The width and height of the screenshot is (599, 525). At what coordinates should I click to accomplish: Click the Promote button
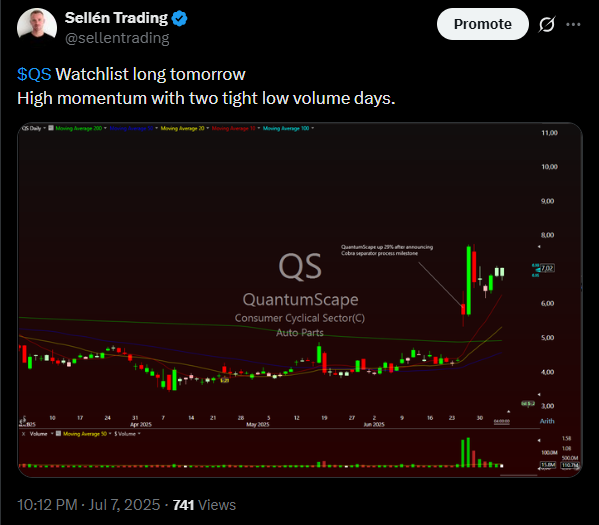click(x=482, y=24)
